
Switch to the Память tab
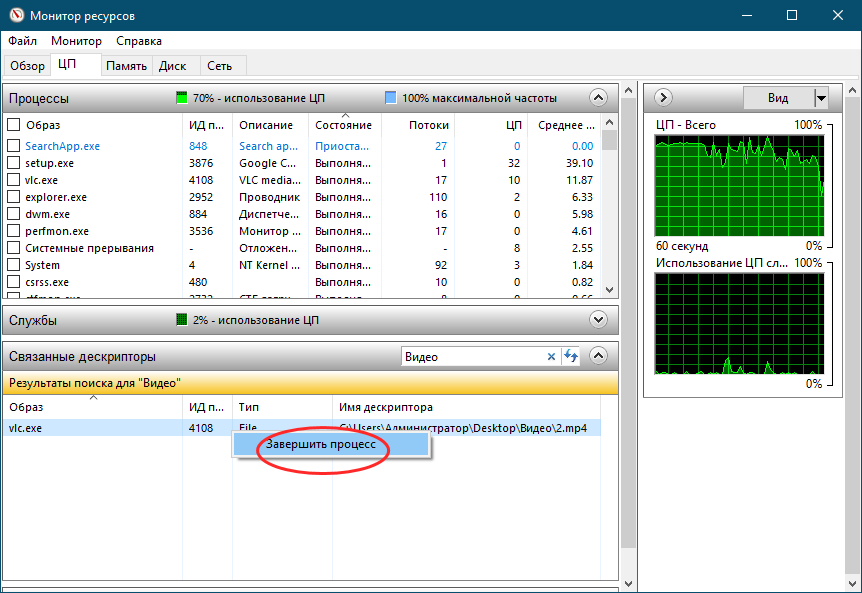[x=127, y=66]
